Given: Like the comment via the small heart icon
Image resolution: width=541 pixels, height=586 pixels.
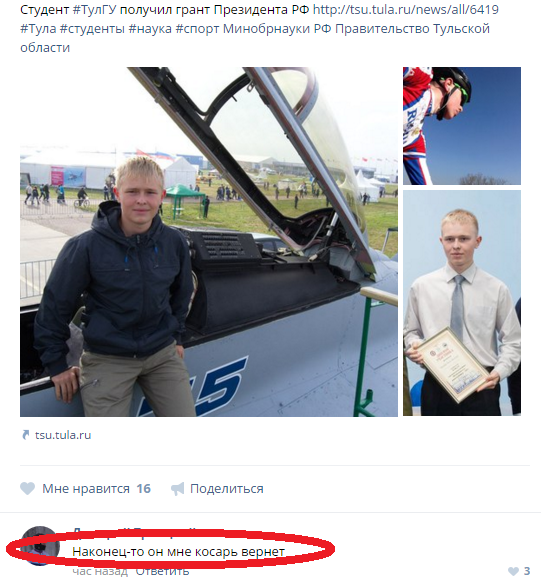Looking at the screenshot, I should [x=514, y=571].
